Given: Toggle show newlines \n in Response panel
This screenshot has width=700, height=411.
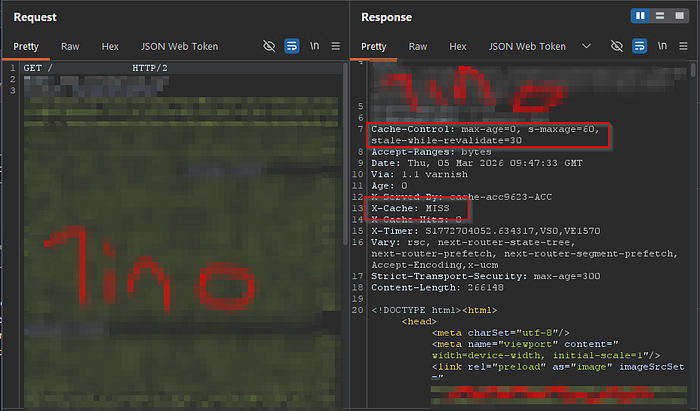Looking at the screenshot, I should [662, 46].
